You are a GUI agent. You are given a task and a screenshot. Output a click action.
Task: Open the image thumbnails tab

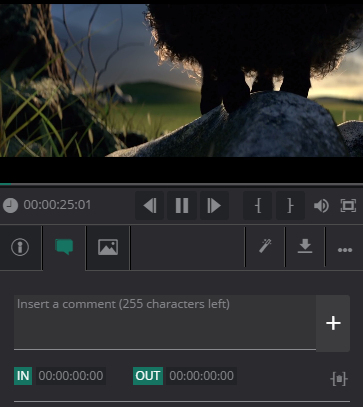[x=108, y=247]
